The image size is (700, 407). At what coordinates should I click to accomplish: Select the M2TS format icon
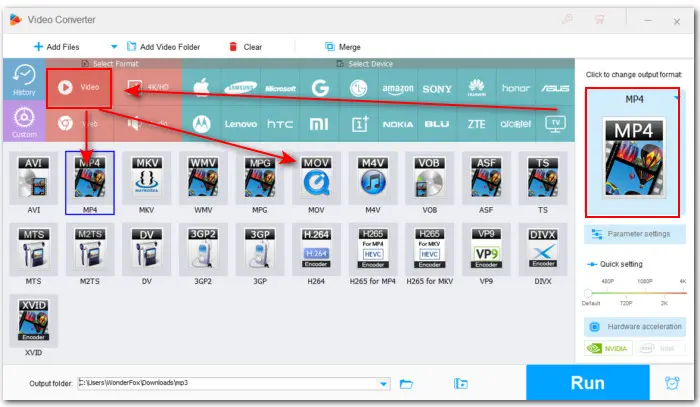click(90, 249)
